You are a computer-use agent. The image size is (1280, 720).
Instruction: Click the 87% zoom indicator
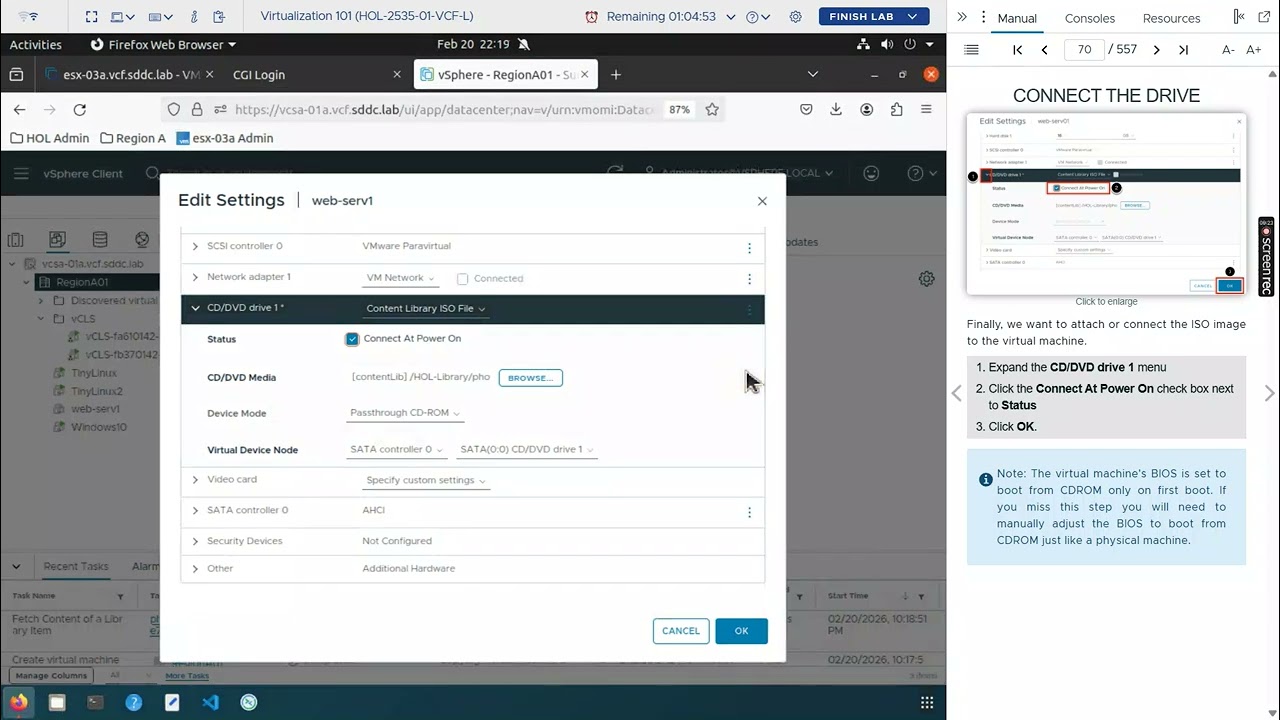click(x=679, y=109)
